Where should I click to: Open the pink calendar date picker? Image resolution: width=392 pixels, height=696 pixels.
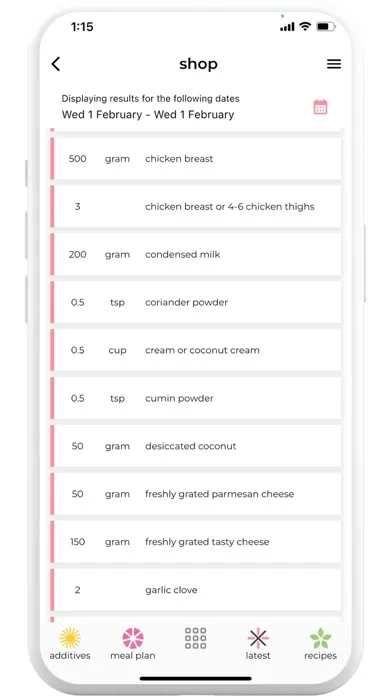(x=320, y=107)
